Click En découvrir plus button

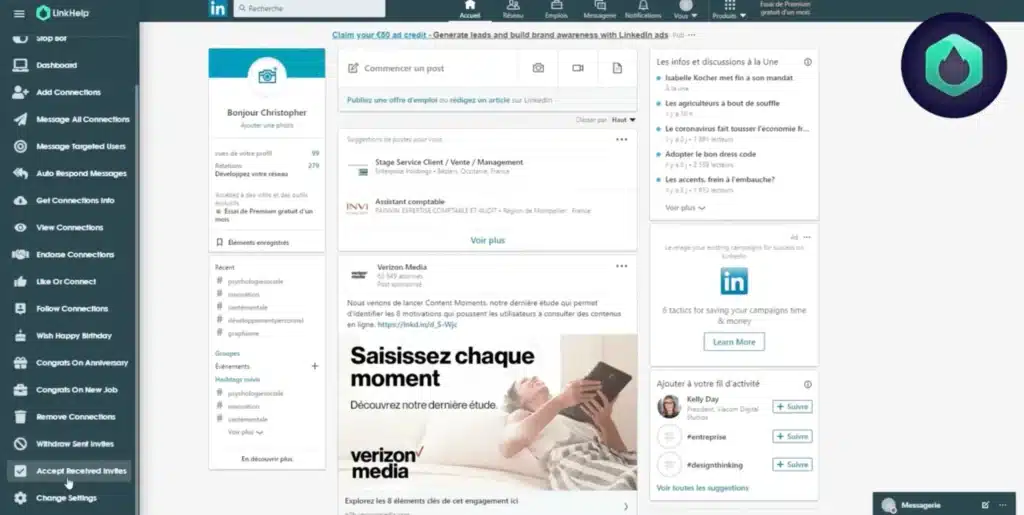point(267,459)
